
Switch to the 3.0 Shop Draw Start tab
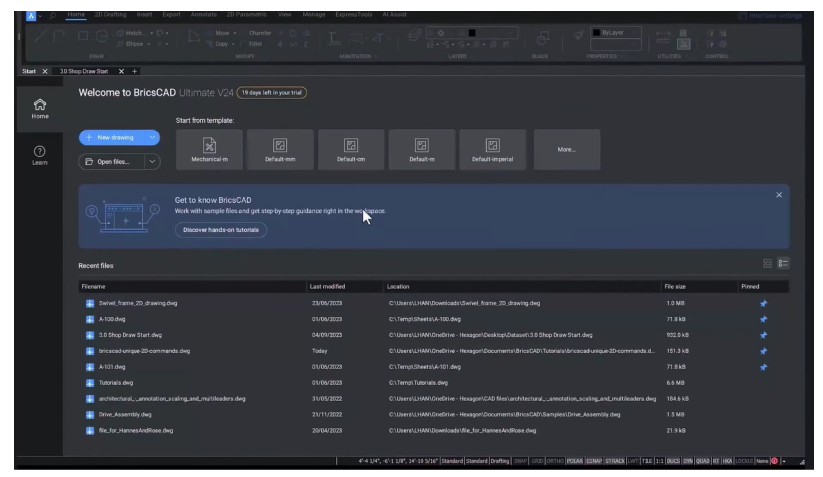(x=84, y=71)
